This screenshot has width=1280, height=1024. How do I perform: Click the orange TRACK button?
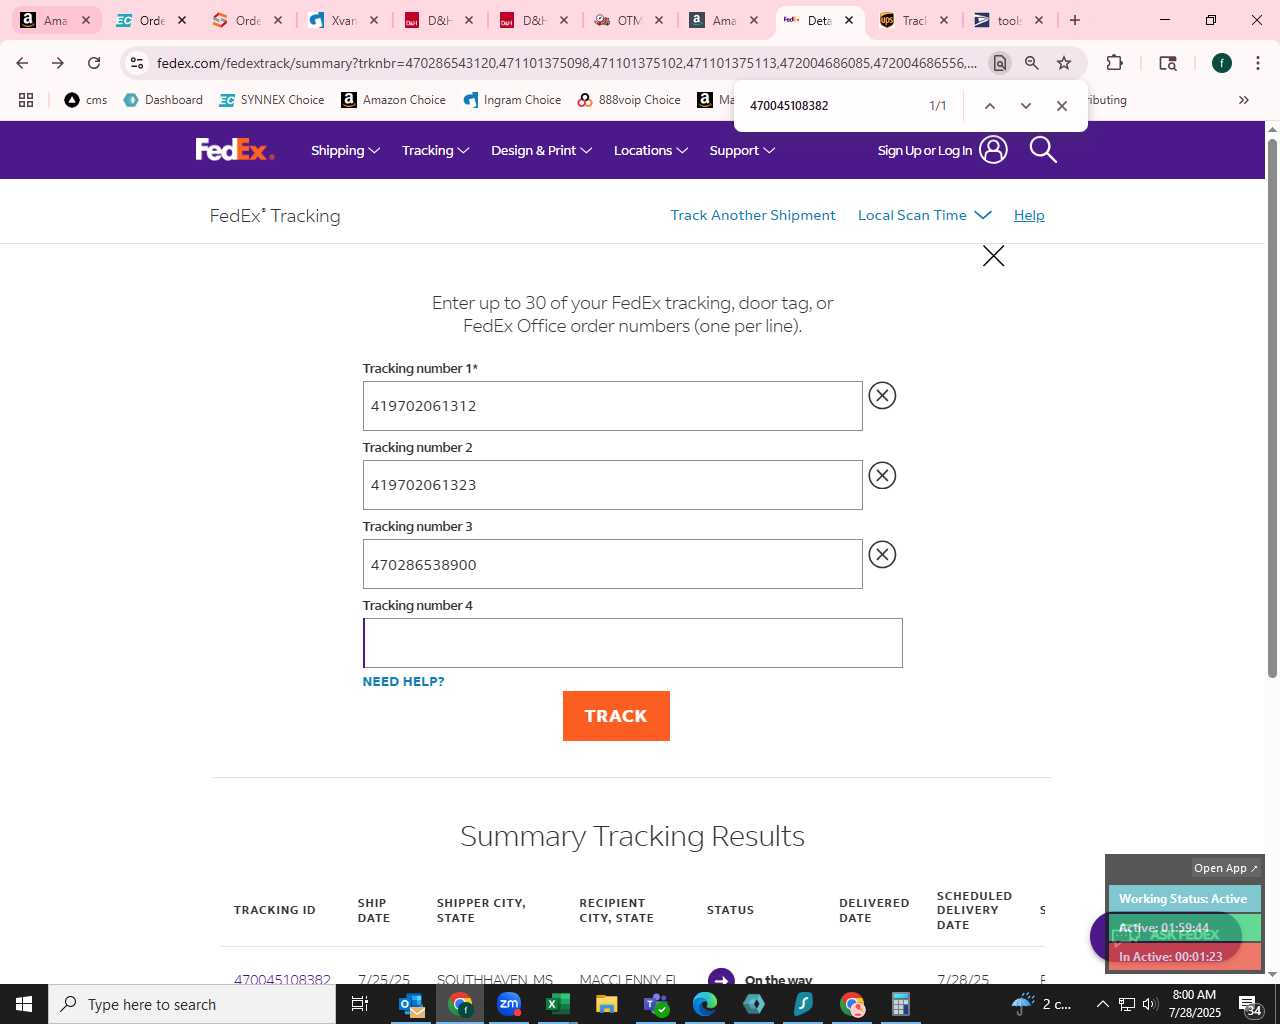pos(616,716)
